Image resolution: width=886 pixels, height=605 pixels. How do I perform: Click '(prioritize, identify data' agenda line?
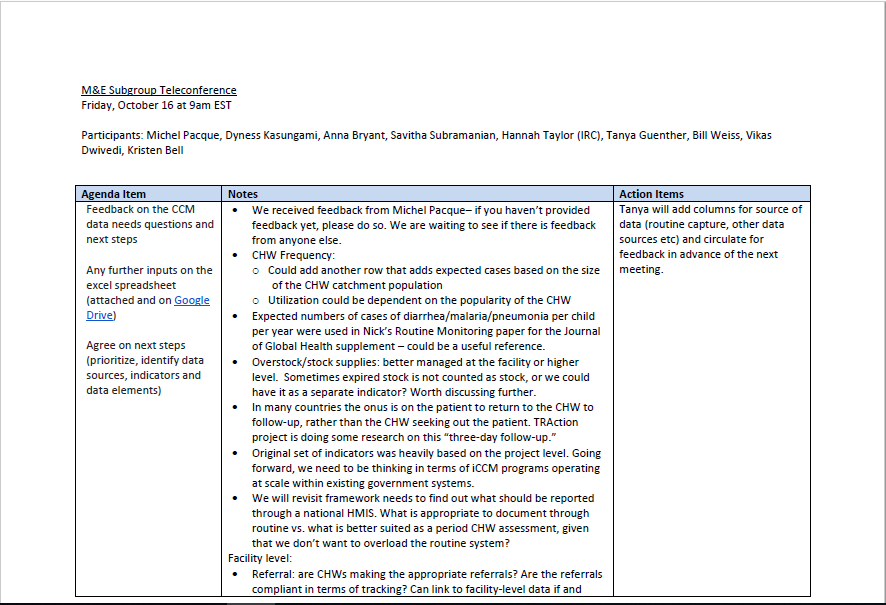coord(145,360)
